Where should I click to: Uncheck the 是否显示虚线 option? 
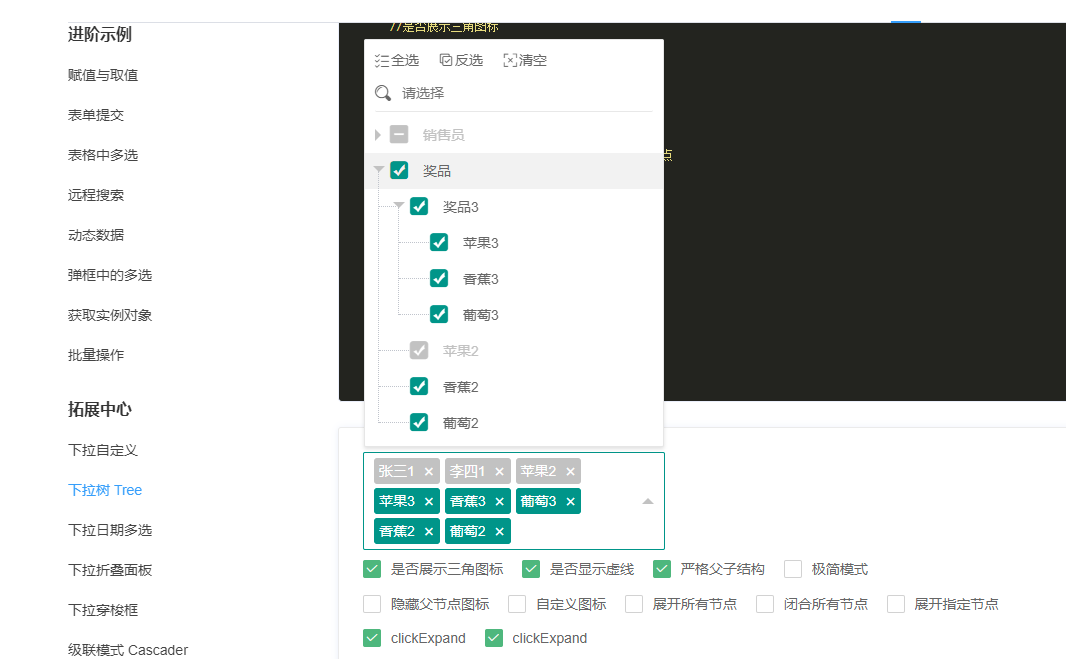click(530, 568)
